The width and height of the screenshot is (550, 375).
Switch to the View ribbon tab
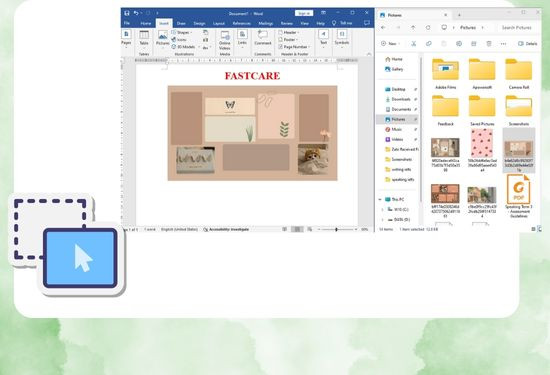[304, 24]
